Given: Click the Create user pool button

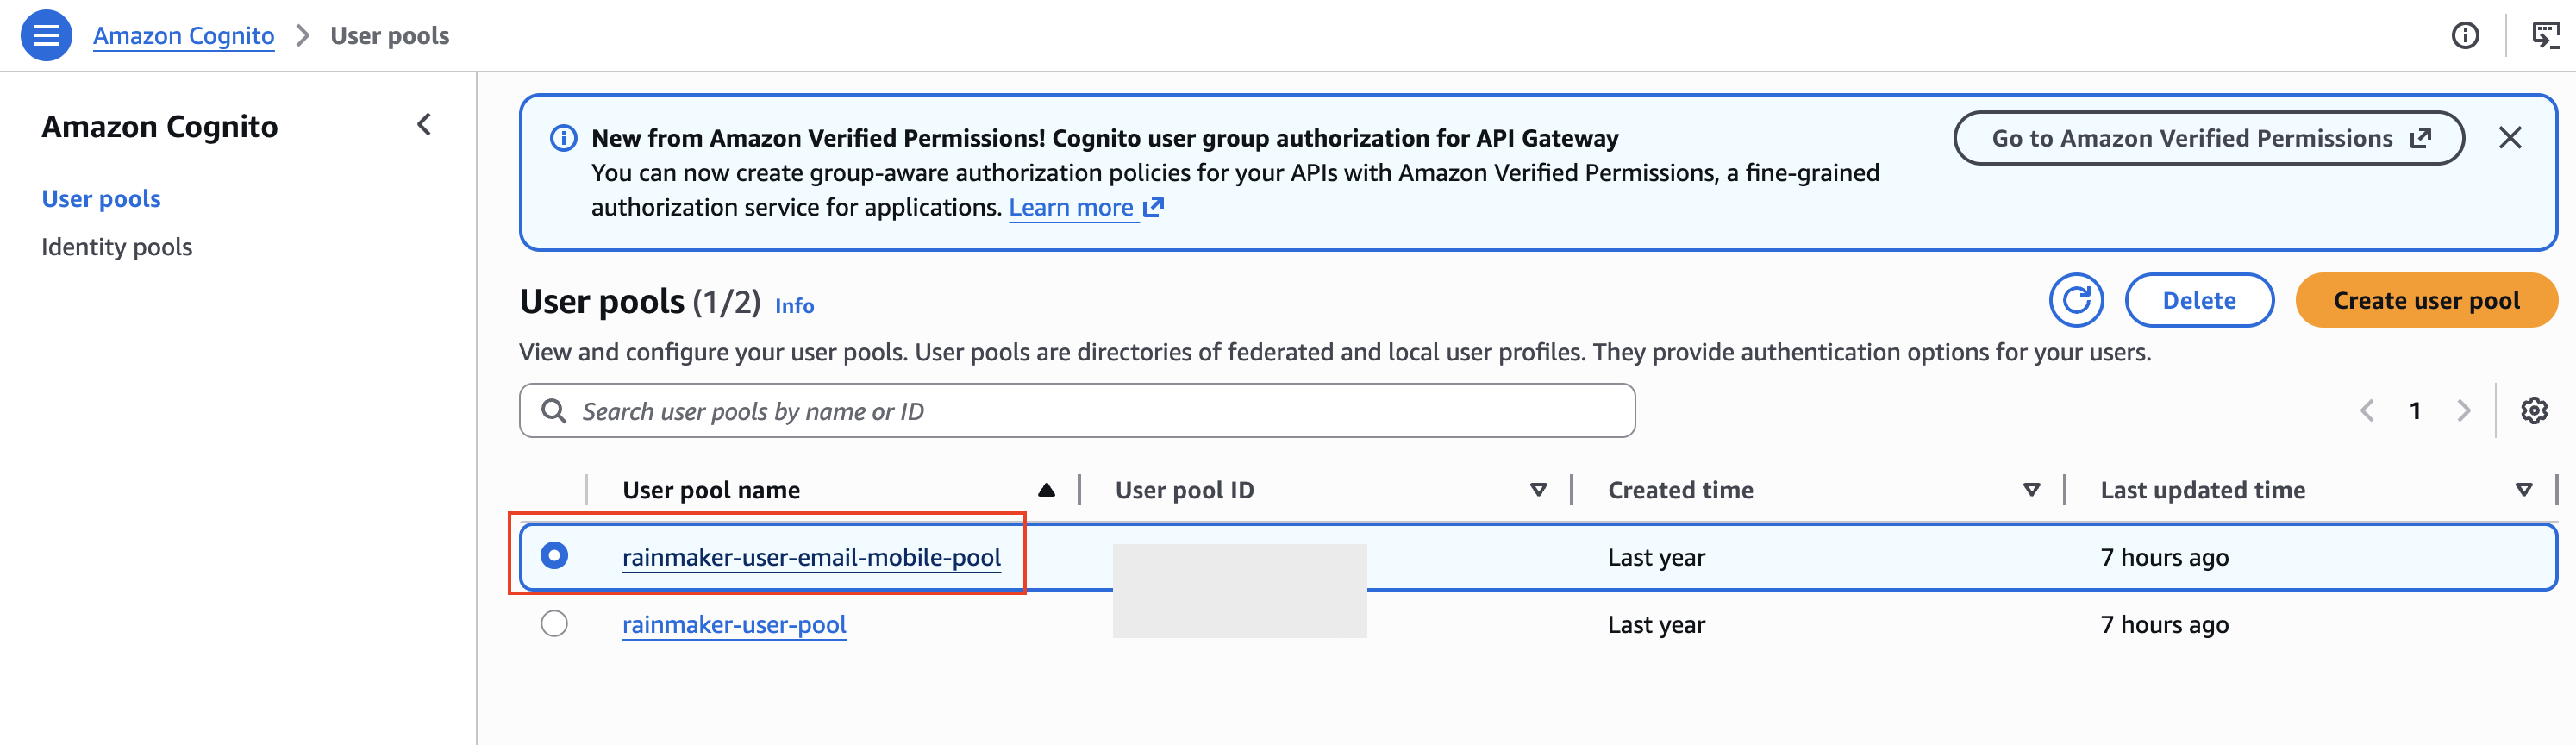Looking at the screenshot, I should click(x=2426, y=300).
